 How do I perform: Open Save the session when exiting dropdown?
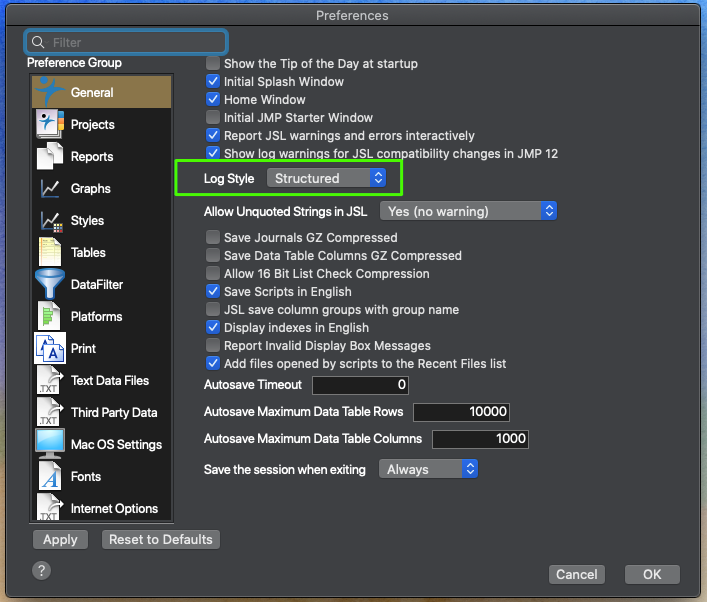tap(428, 469)
